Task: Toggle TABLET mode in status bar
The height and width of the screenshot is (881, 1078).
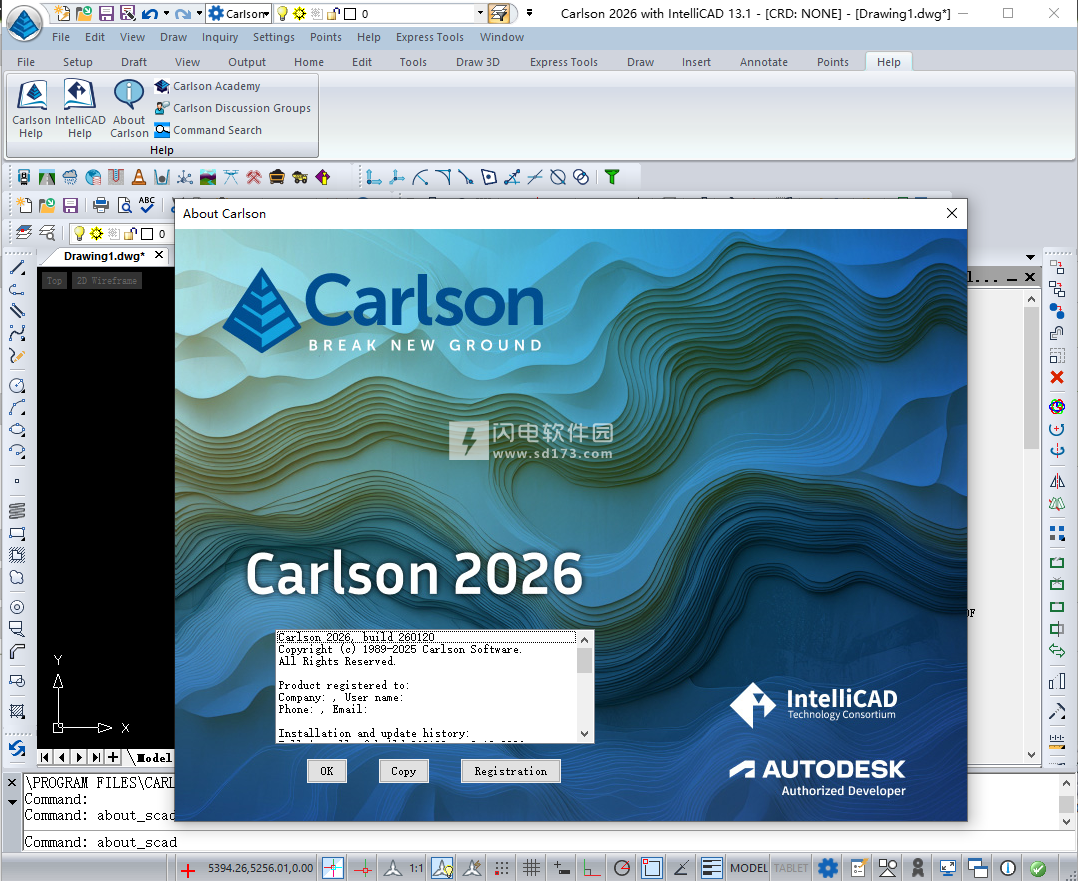Action: point(791,867)
